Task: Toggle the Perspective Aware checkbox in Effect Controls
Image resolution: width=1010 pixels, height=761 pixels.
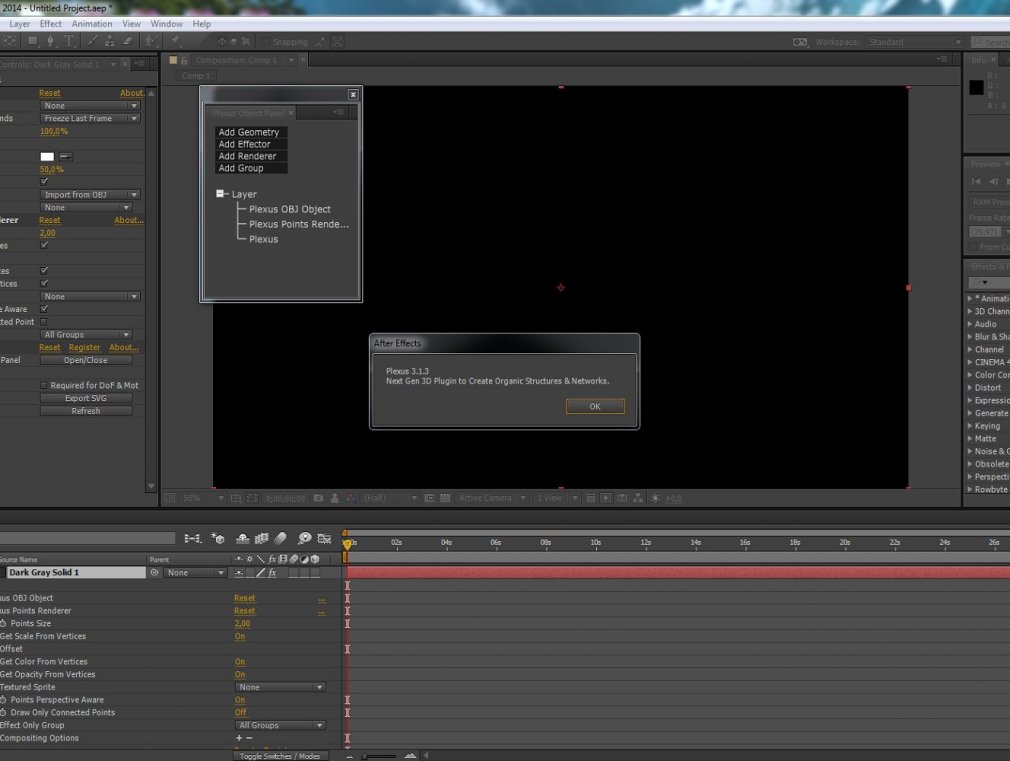Action: point(44,309)
